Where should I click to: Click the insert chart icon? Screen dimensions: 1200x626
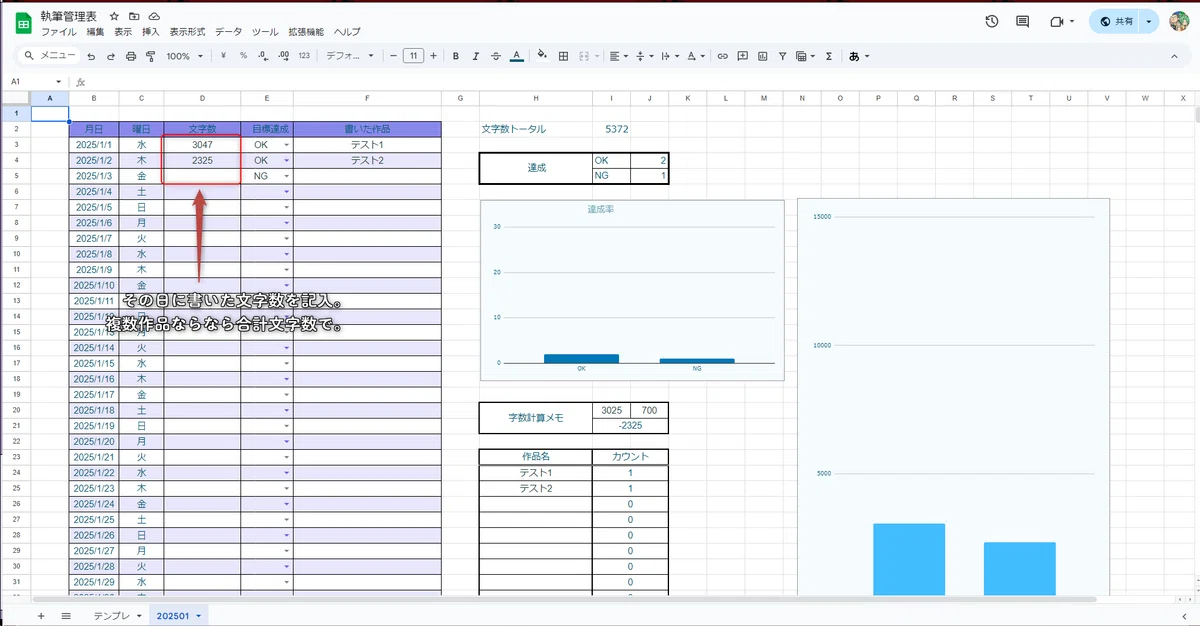click(762, 56)
